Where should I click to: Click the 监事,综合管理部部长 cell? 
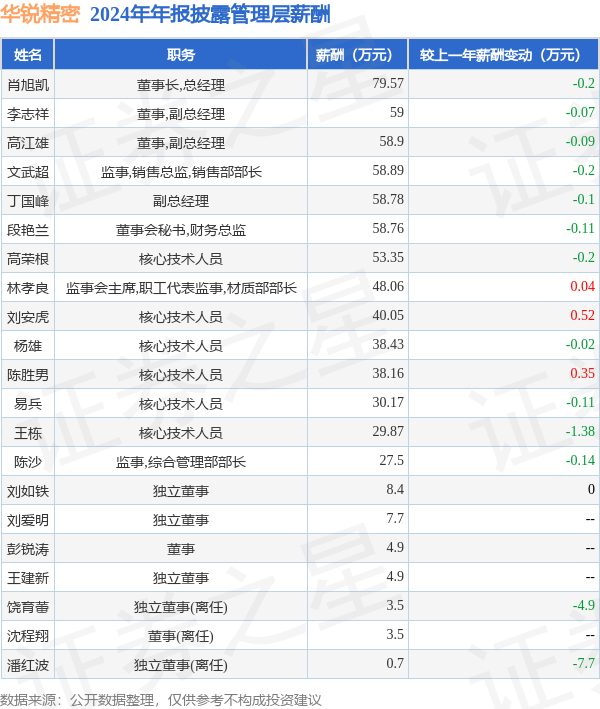pos(180,461)
